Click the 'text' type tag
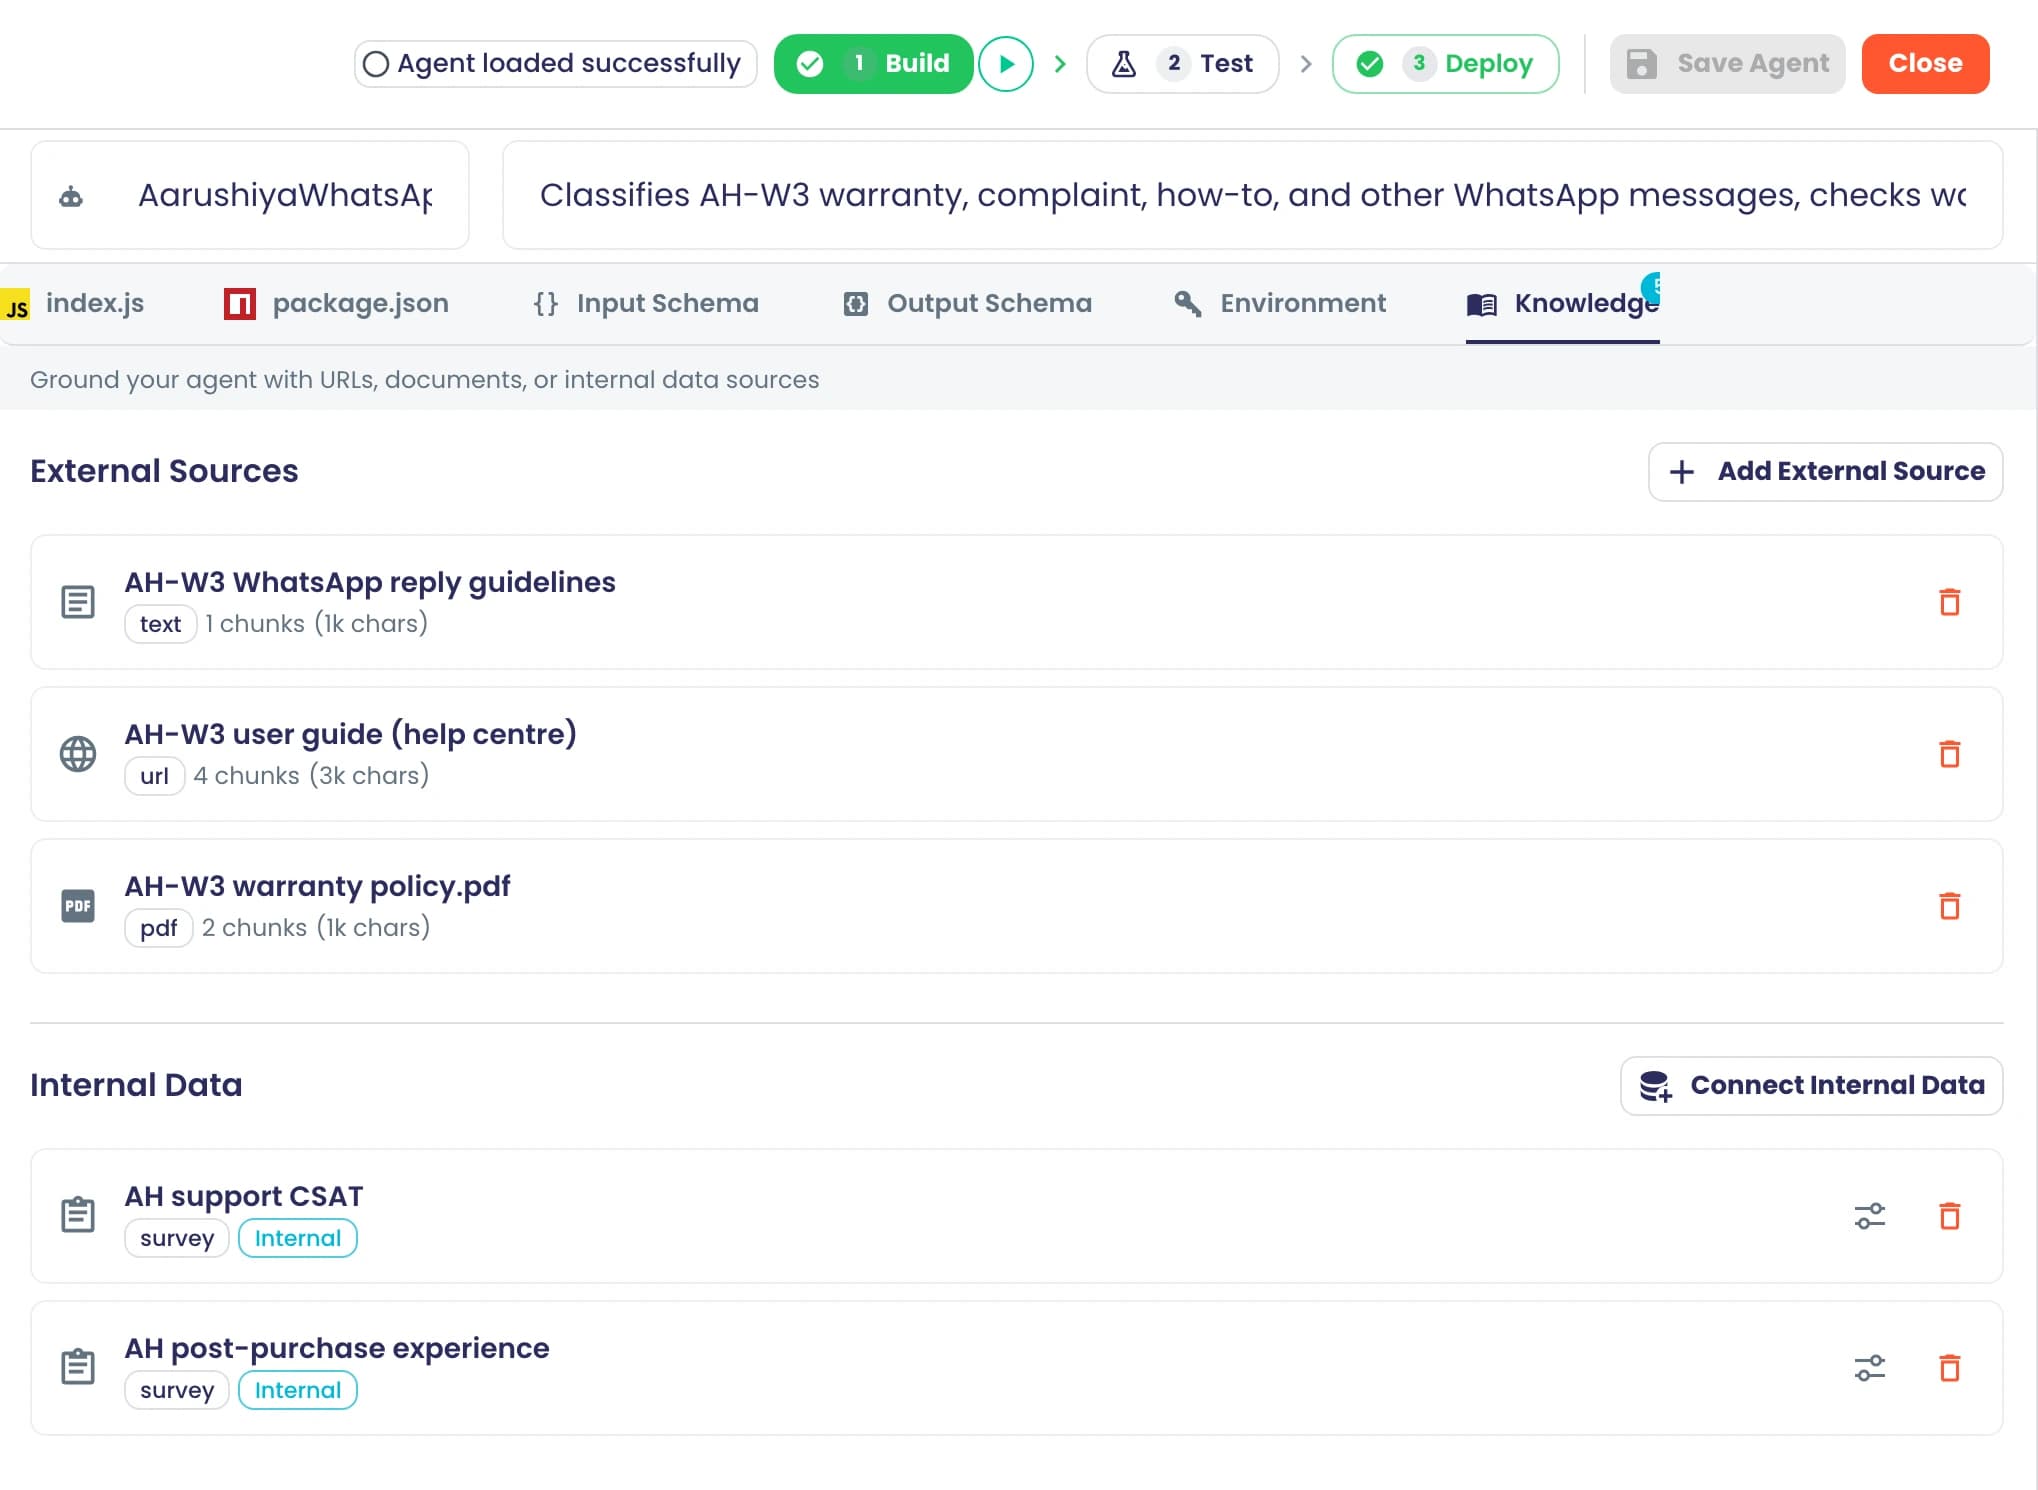 coord(160,624)
